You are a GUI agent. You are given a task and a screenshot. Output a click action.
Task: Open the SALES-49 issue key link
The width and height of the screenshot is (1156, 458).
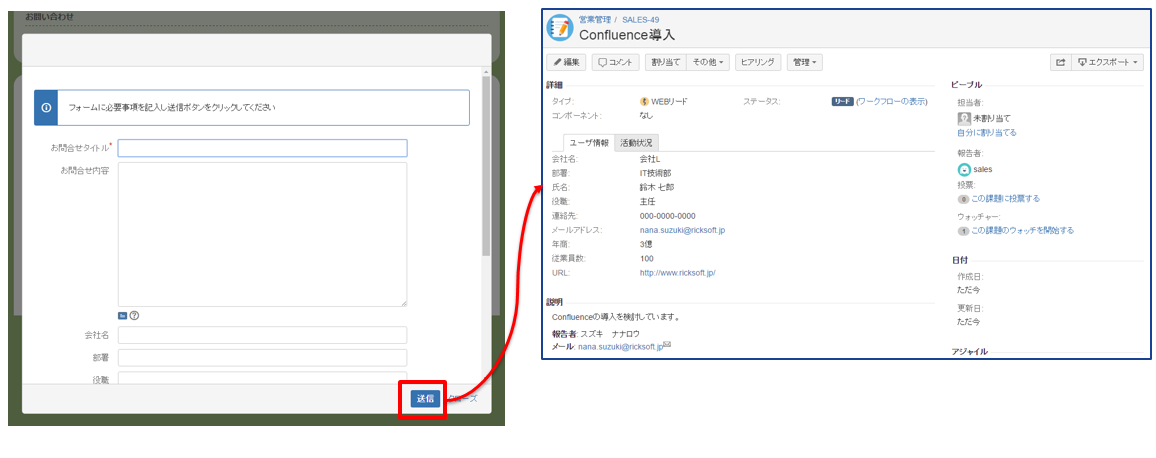point(643,19)
